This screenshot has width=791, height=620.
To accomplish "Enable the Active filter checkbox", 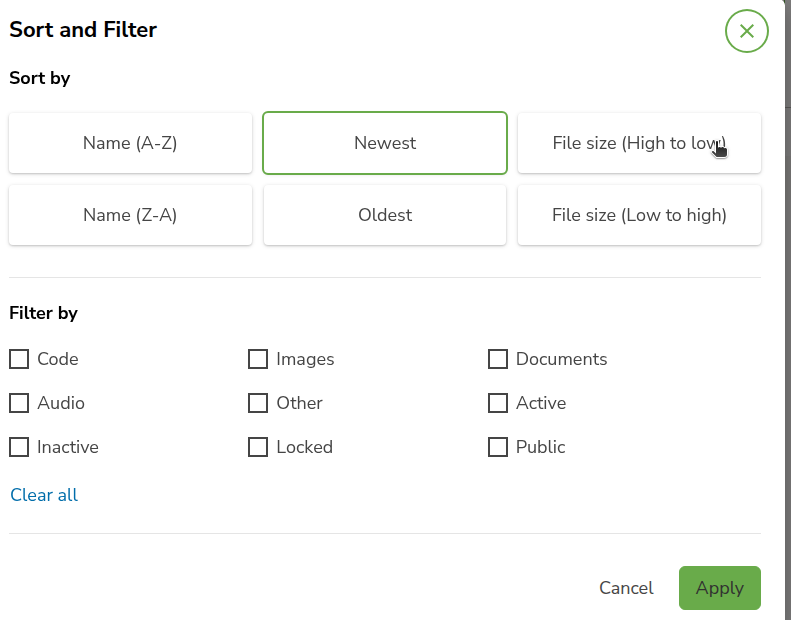I will coord(497,403).
